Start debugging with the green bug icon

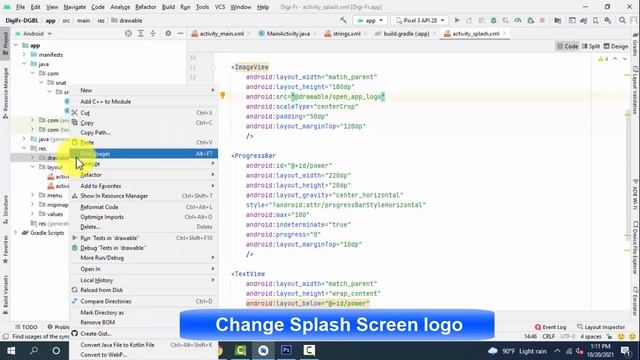[x=493, y=20]
